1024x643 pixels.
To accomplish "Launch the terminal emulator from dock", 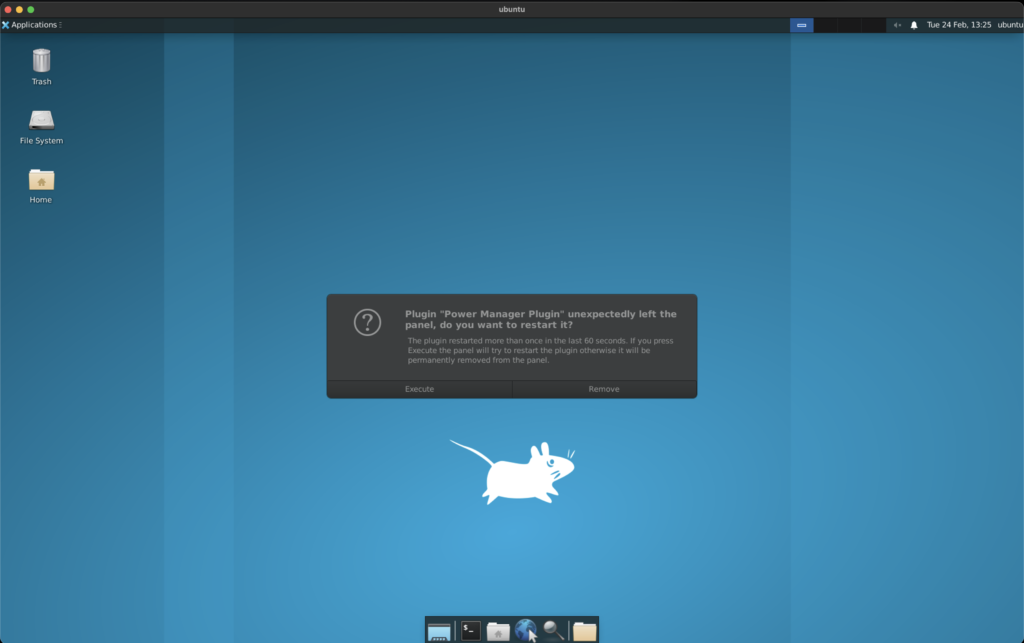I will coord(470,631).
